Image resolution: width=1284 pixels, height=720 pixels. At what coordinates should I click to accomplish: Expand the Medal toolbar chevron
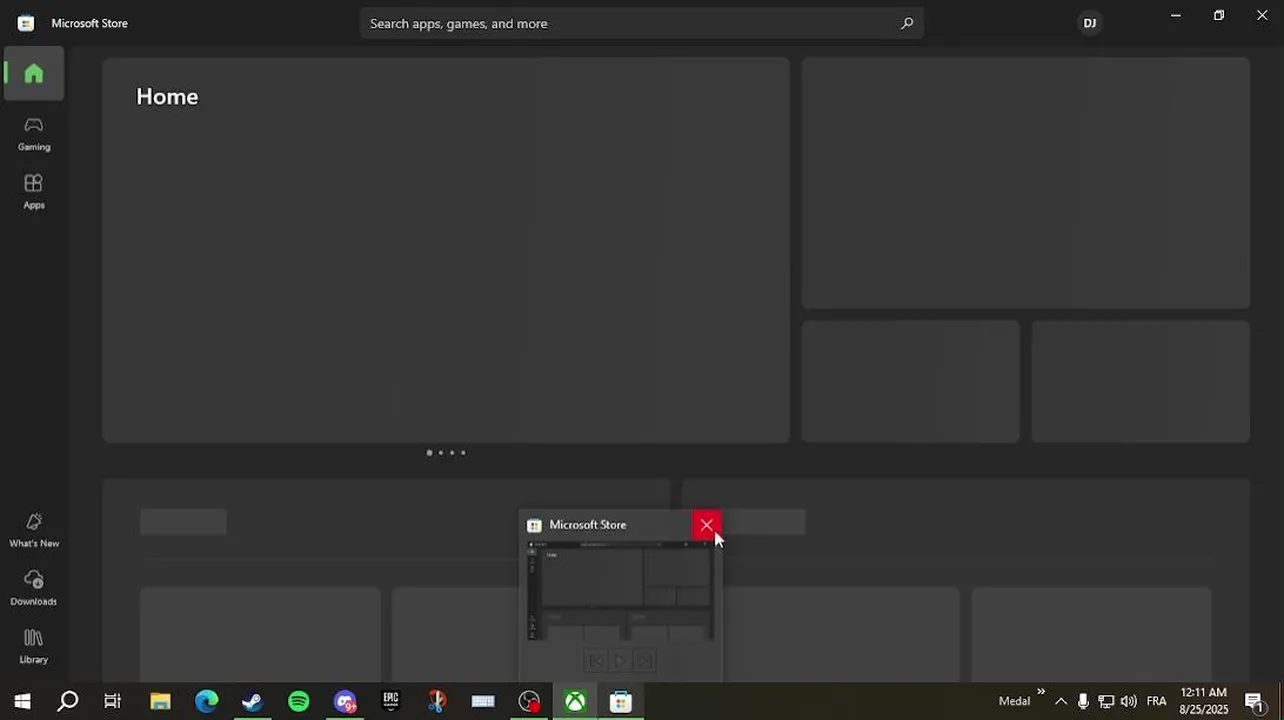pyautogui.click(x=1041, y=692)
